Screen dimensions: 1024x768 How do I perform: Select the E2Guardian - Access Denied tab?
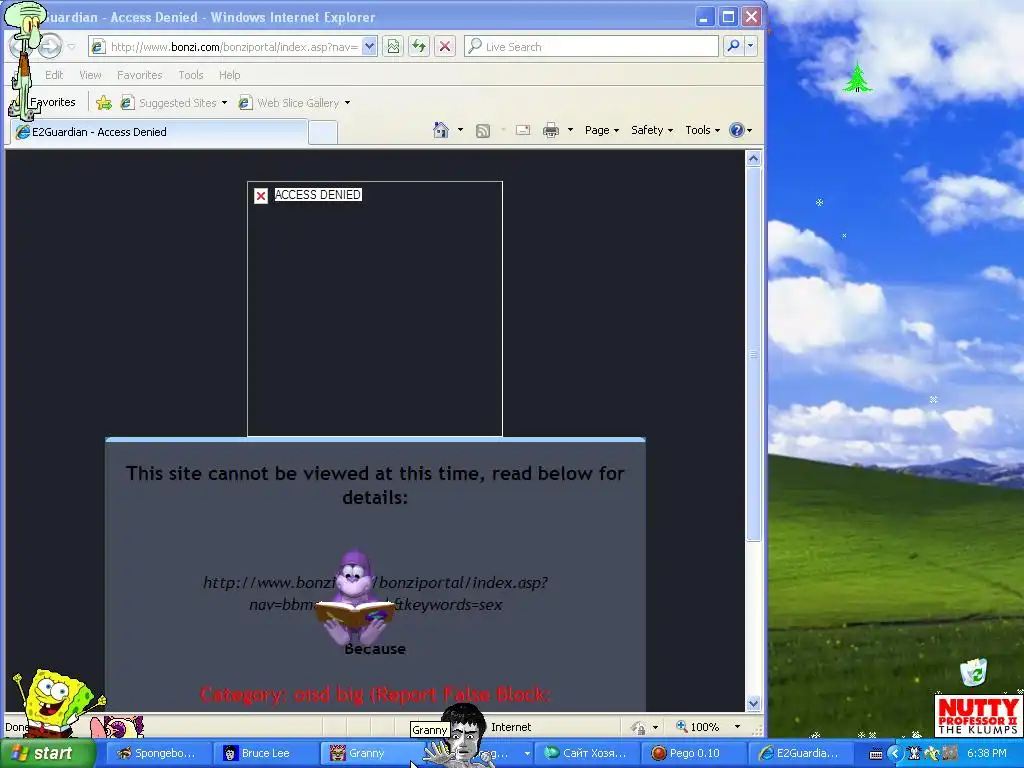158,132
